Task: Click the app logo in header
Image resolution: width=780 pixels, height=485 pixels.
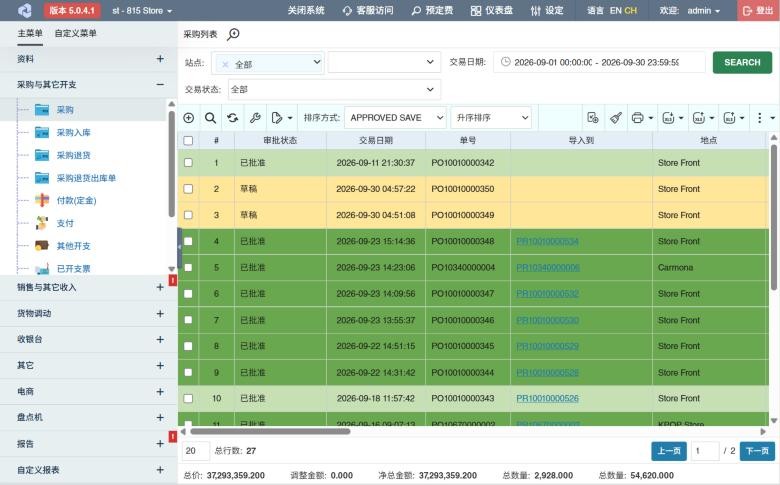Action: [24, 10]
